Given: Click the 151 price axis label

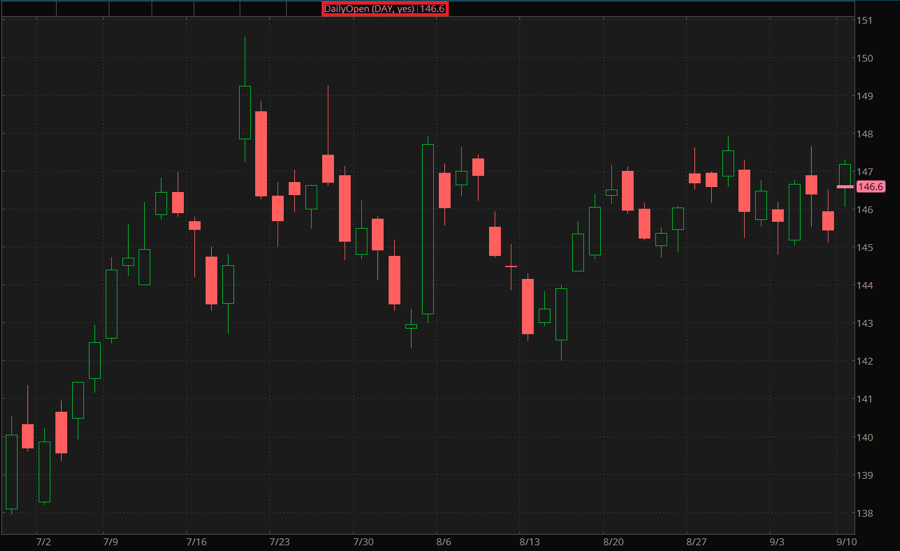Looking at the screenshot, I should tap(865, 20).
